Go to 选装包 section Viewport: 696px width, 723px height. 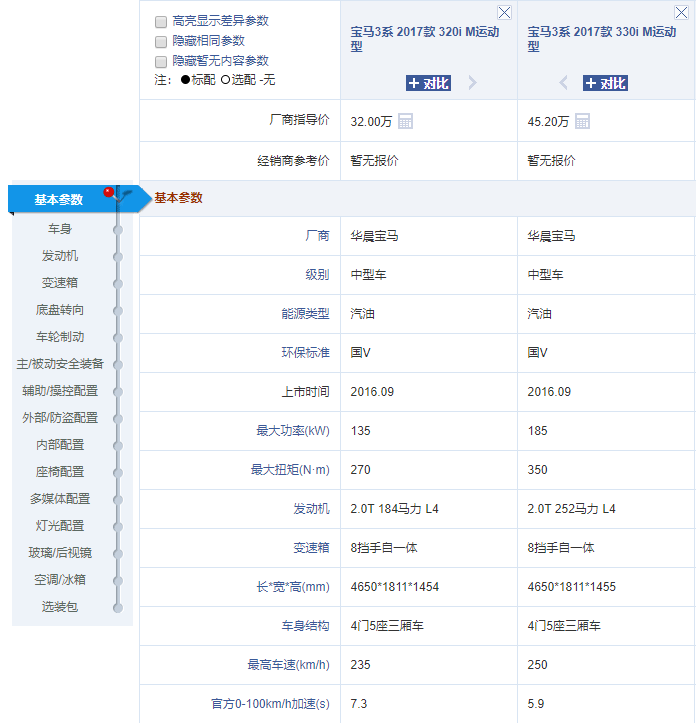tap(59, 607)
